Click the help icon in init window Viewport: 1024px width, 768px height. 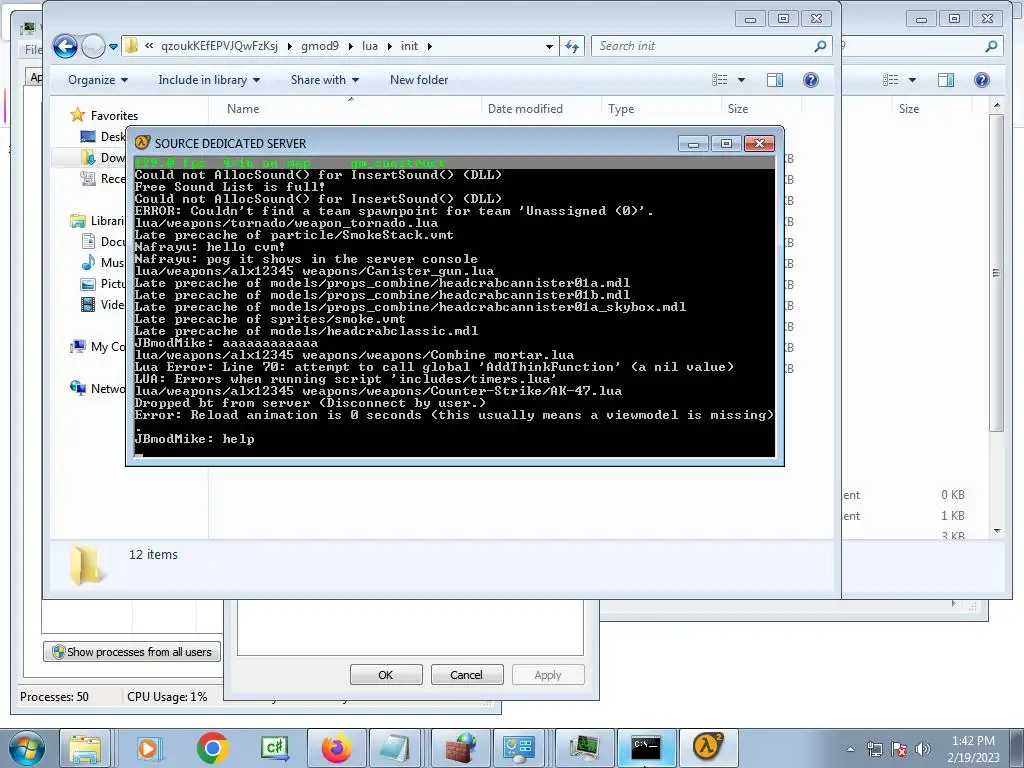click(810, 80)
